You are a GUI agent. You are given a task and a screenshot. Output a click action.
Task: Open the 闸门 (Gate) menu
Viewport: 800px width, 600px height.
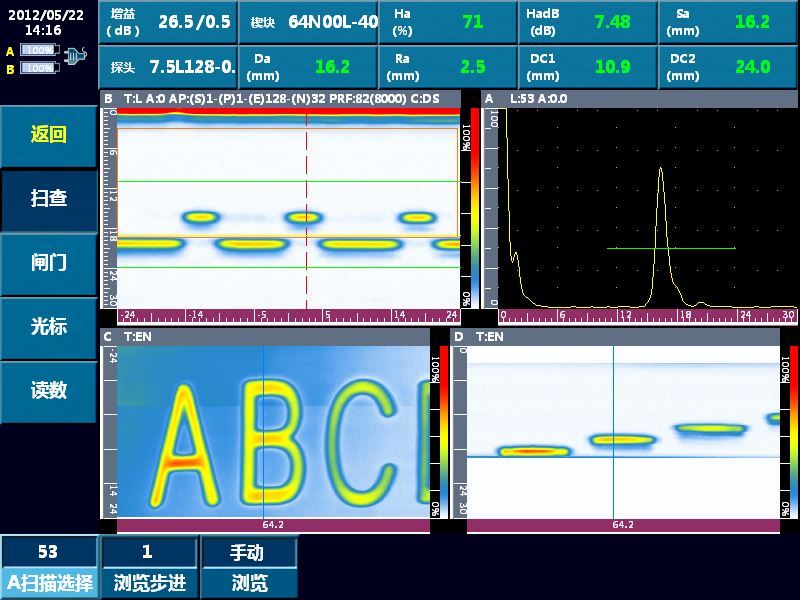48,263
